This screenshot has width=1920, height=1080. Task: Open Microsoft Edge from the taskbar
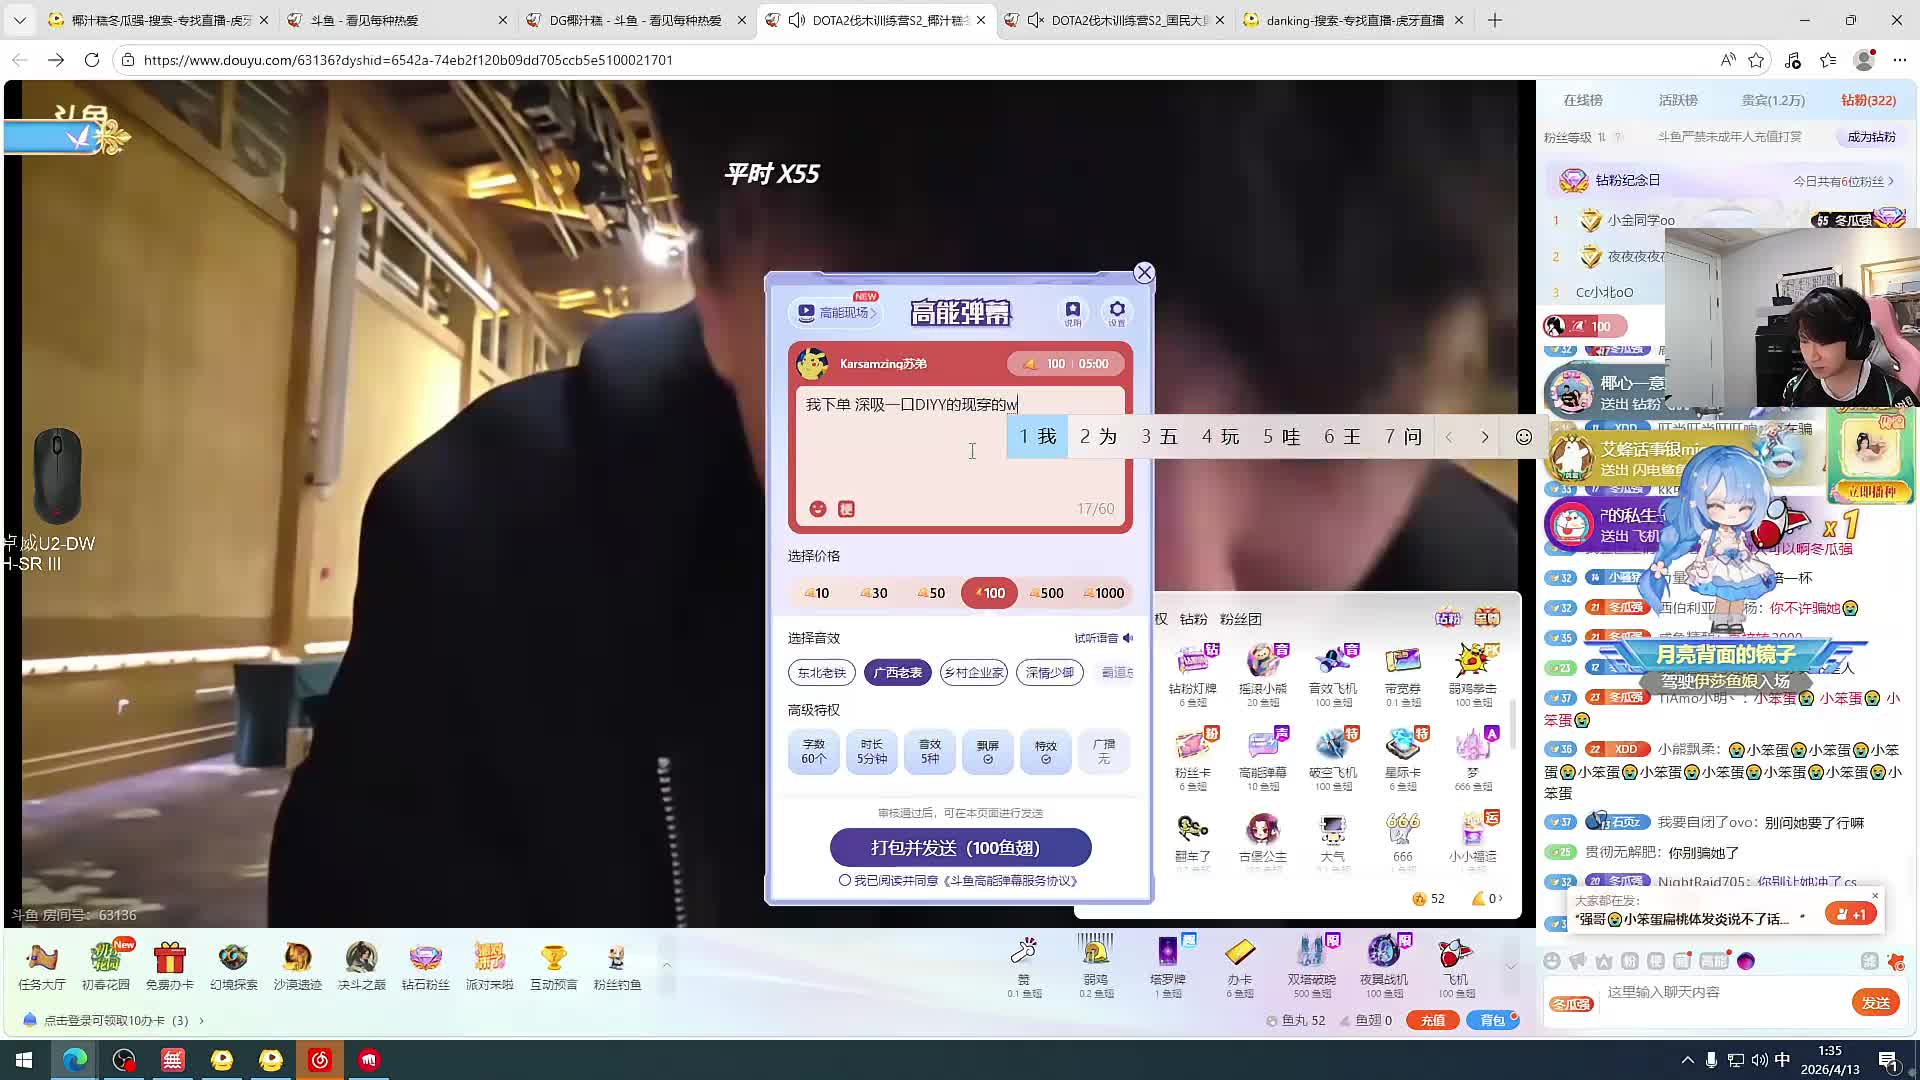tap(75, 1060)
